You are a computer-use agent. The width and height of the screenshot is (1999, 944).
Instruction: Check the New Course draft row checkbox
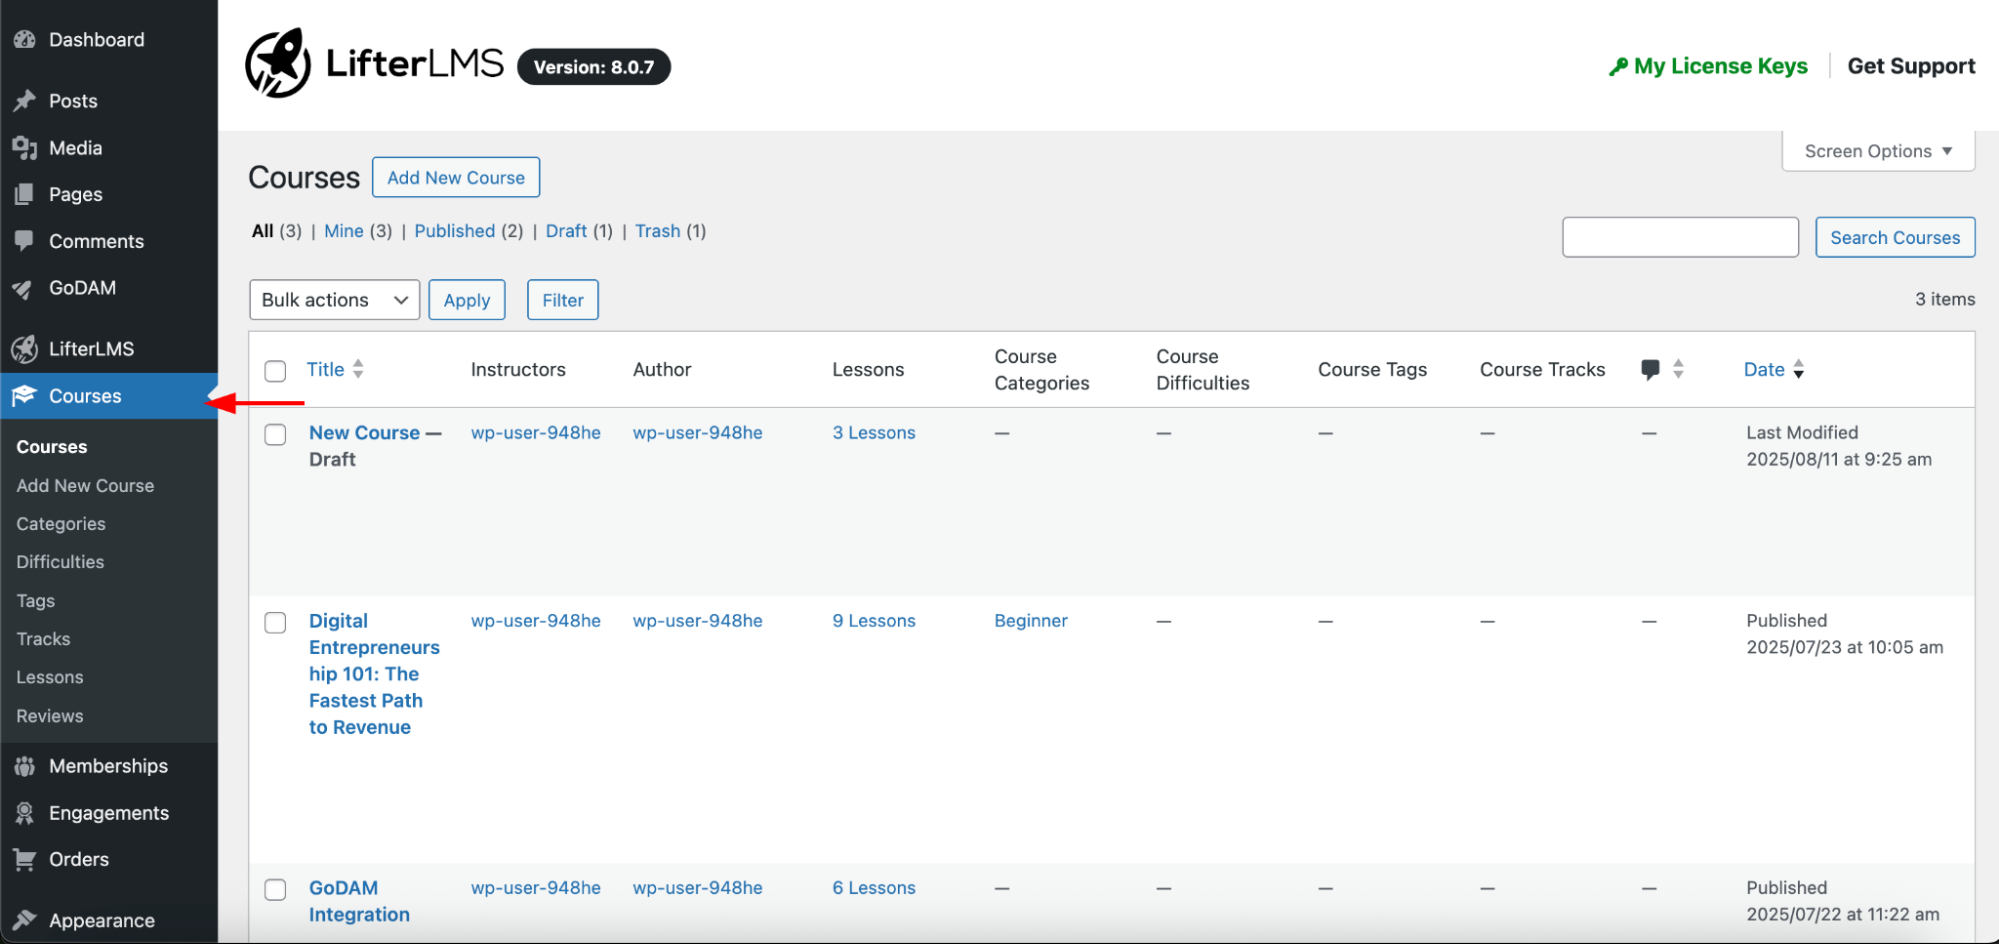(275, 435)
